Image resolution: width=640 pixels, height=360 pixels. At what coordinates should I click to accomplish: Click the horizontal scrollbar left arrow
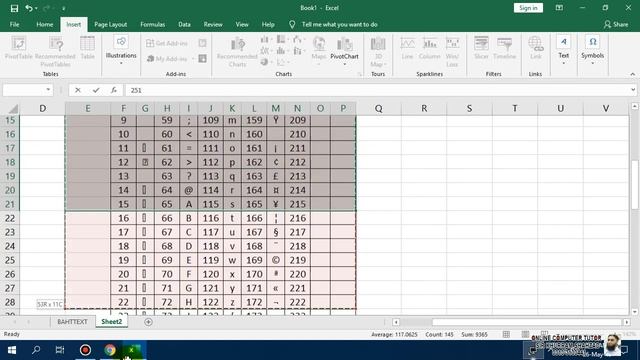click(396, 322)
